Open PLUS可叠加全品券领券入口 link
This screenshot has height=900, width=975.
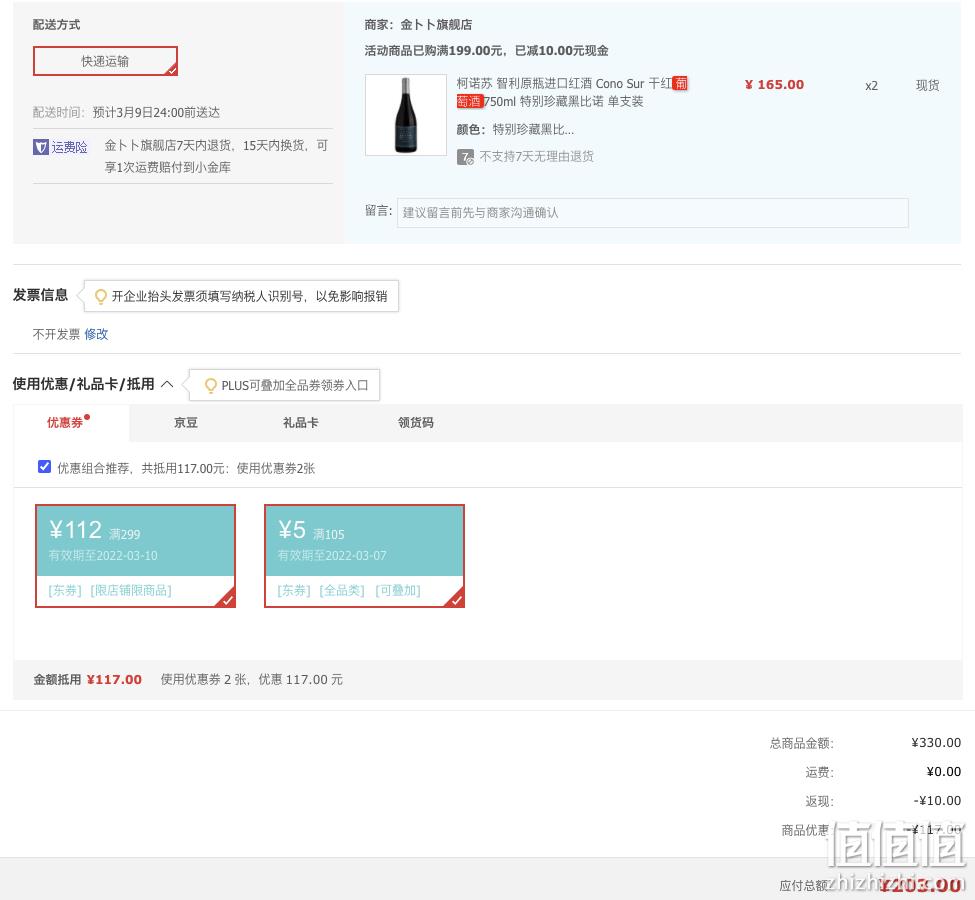295,386
